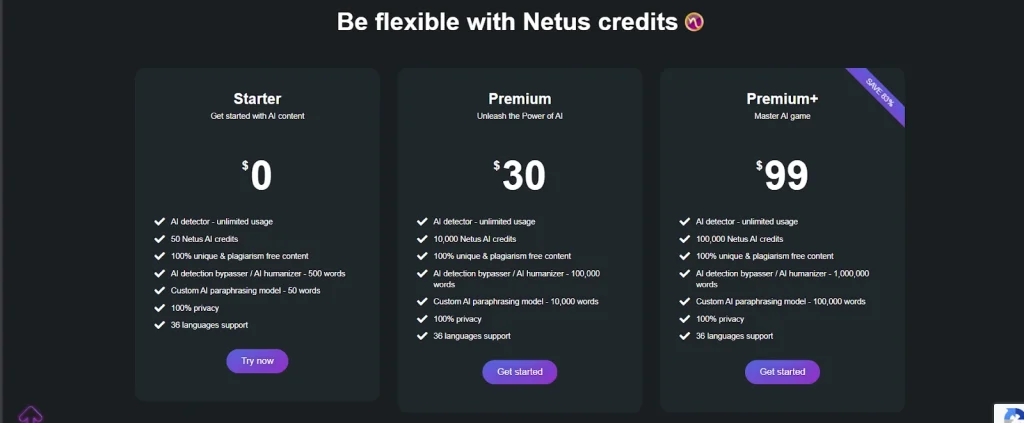This screenshot has width=1024, height=423.
Task: Select the Starter plan title
Action: 257,99
